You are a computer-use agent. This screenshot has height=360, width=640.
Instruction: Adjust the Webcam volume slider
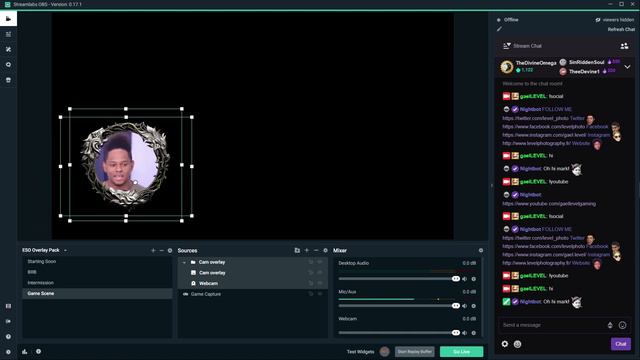point(399,333)
